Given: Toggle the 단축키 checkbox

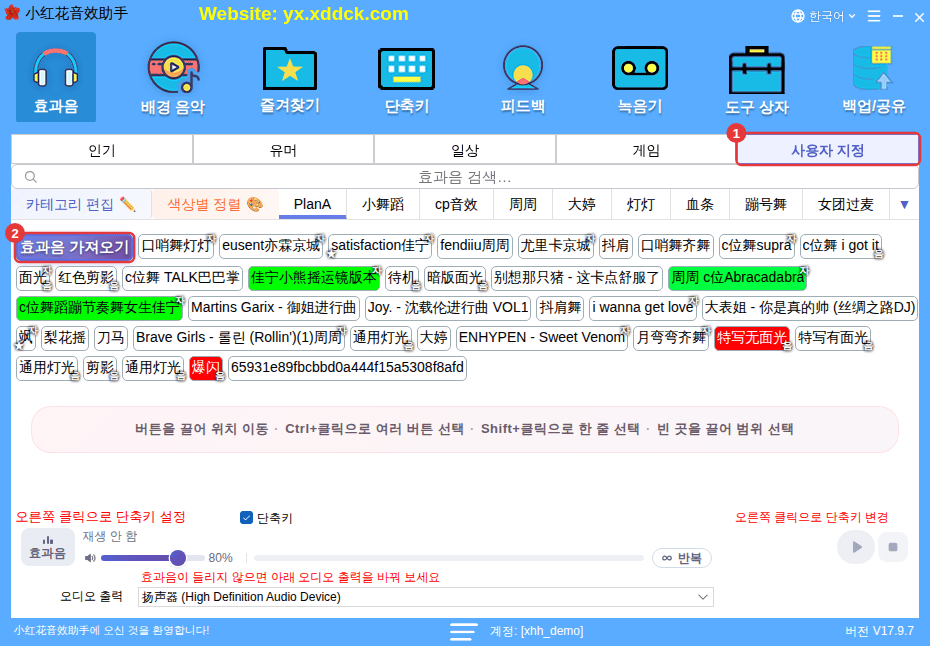Looking at the screenshot, I should pos(246,518).
